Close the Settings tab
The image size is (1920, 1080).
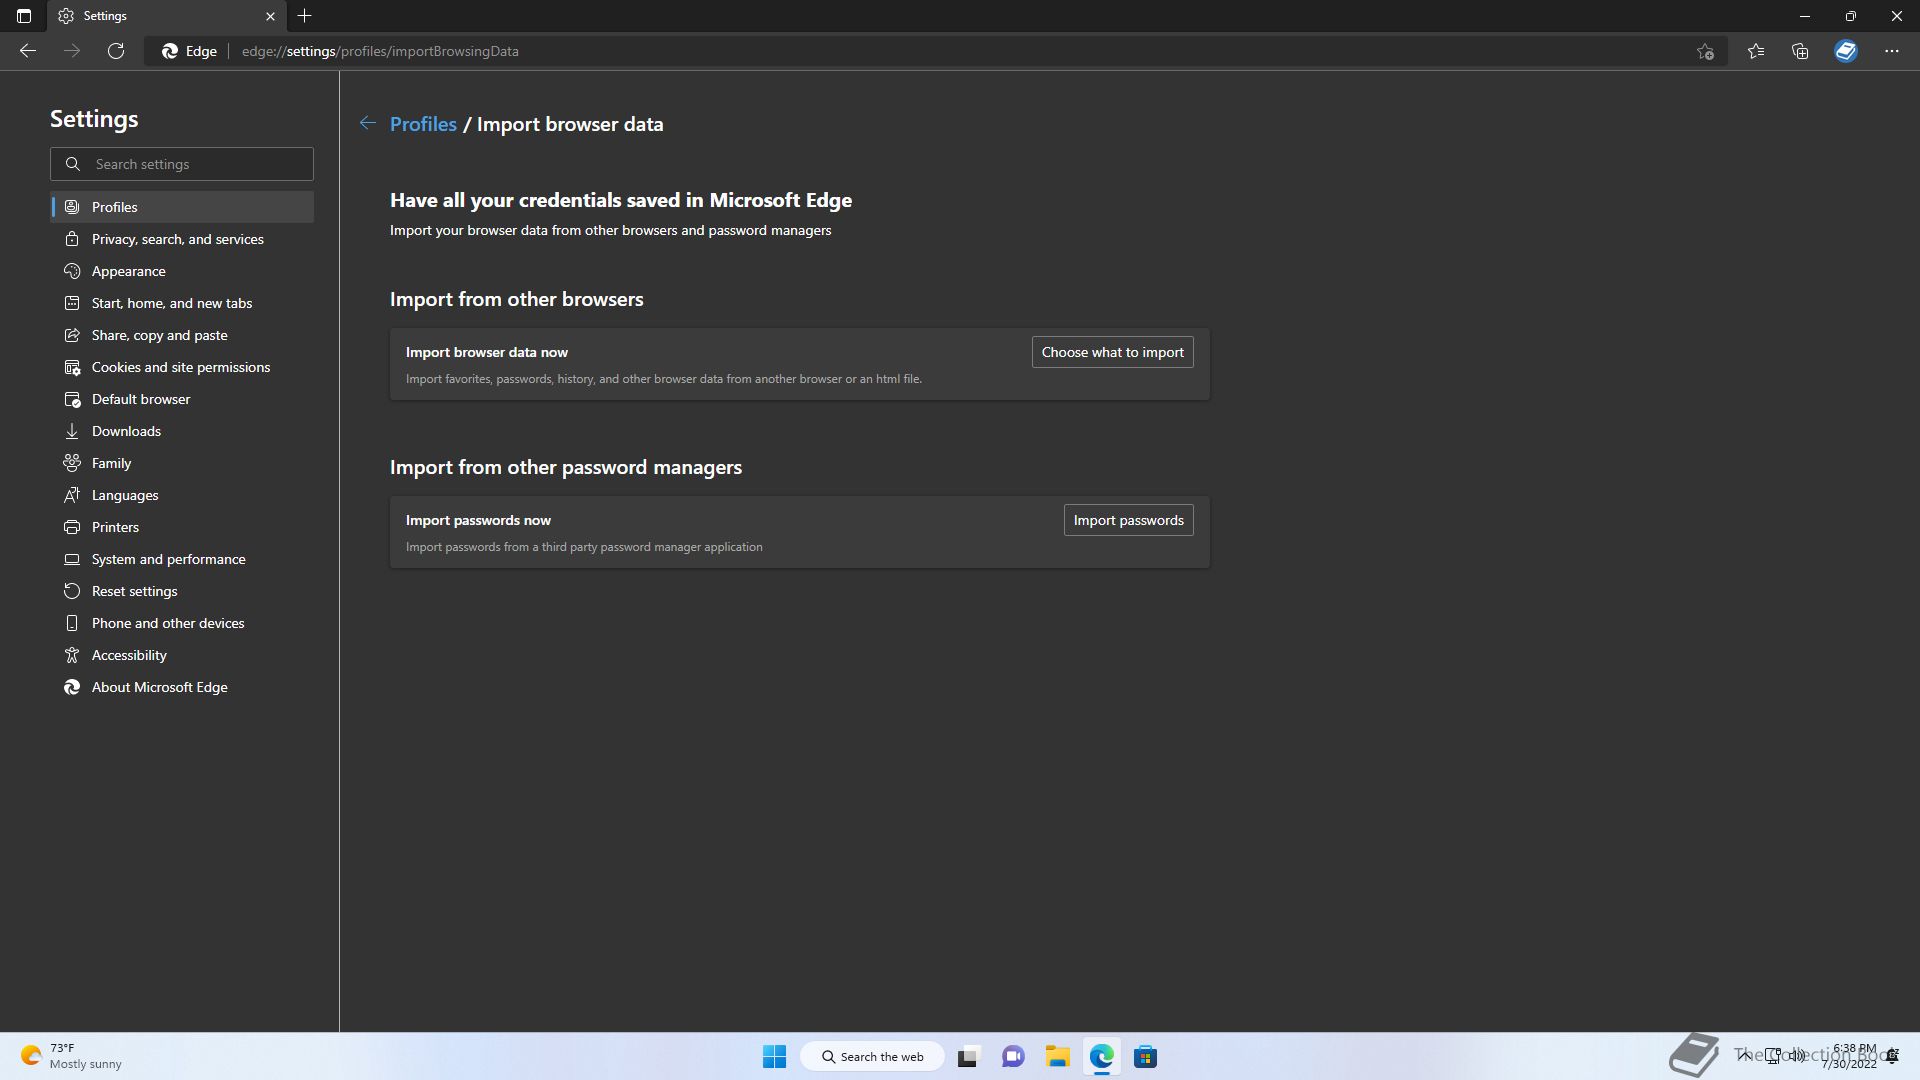[x=270, y=16]
